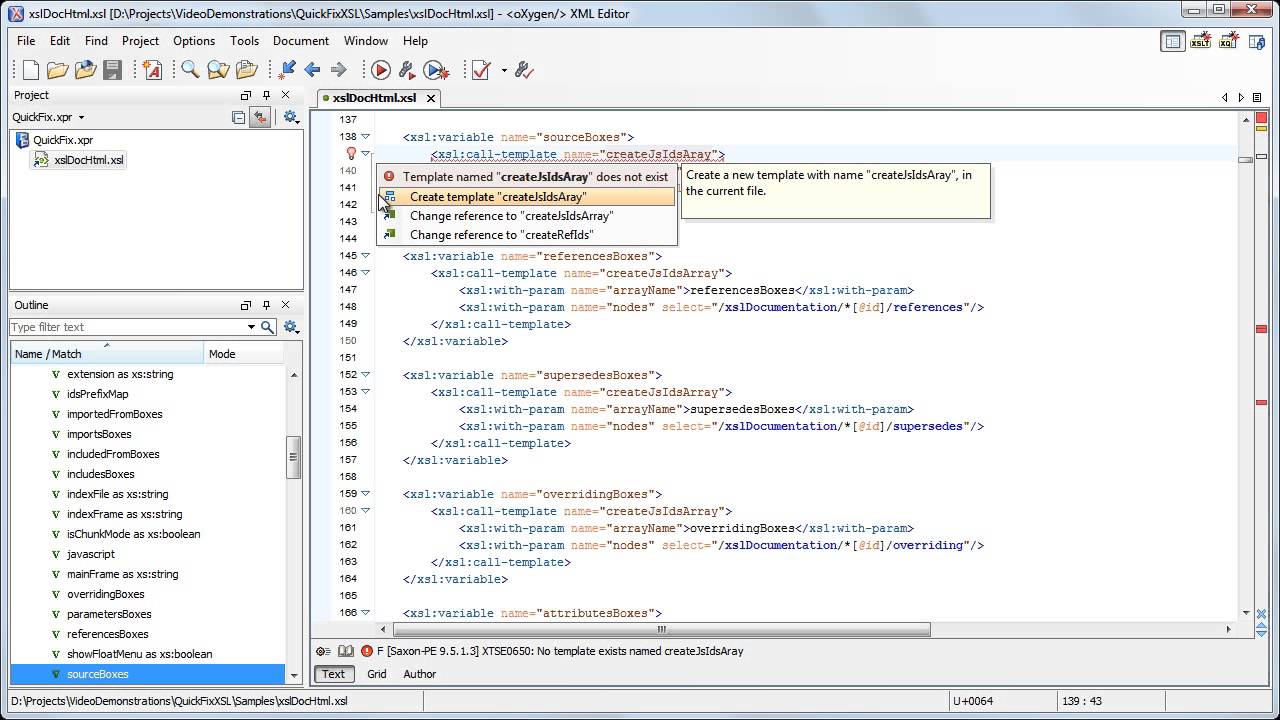Open the Outline filter text dropdown arrow
The width and height of the screenshot is (1280, 720).
pos(251,327)
